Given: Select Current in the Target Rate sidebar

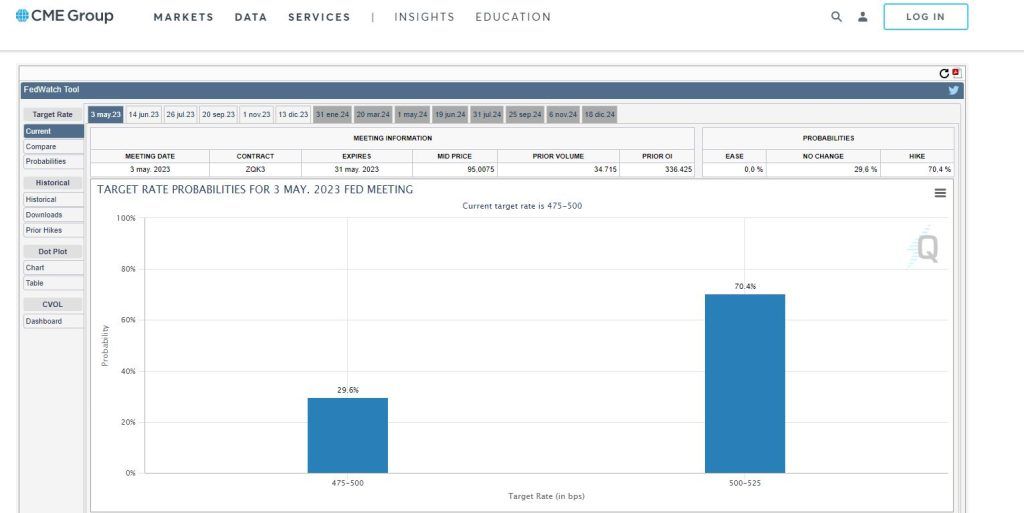Looking at the screenshot, I should 54,132.
